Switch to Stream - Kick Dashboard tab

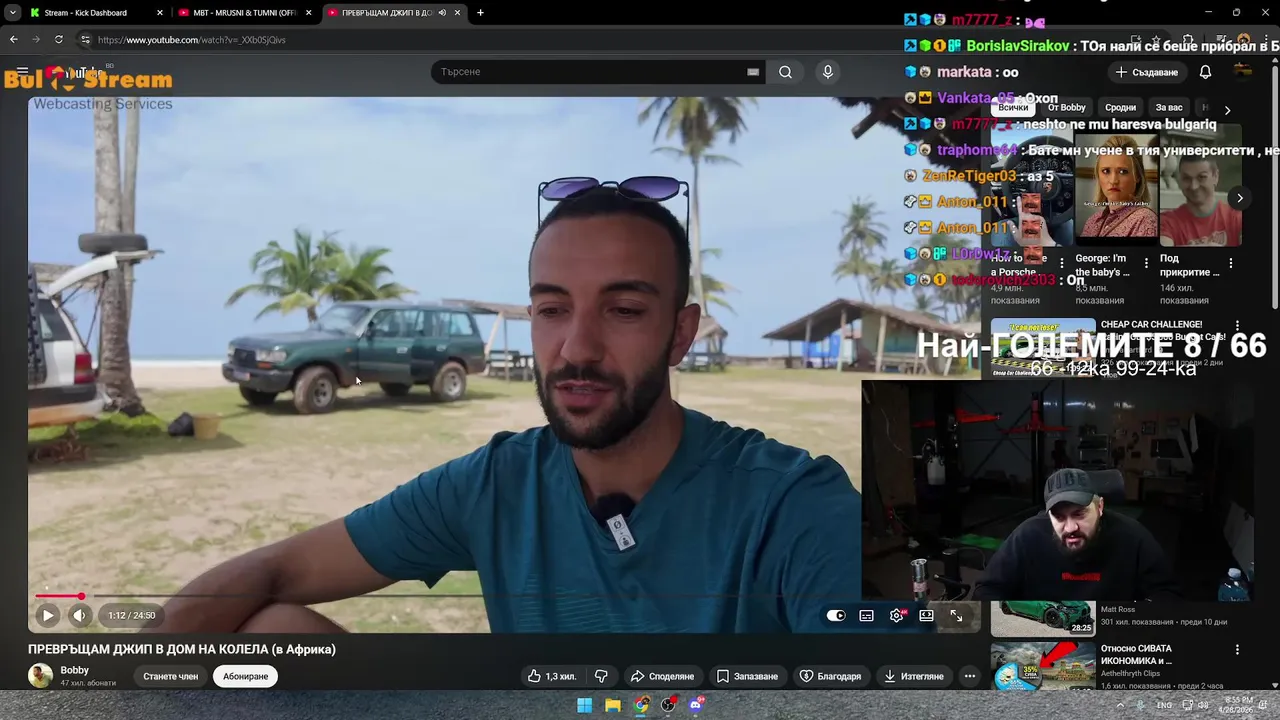point(85,13)
